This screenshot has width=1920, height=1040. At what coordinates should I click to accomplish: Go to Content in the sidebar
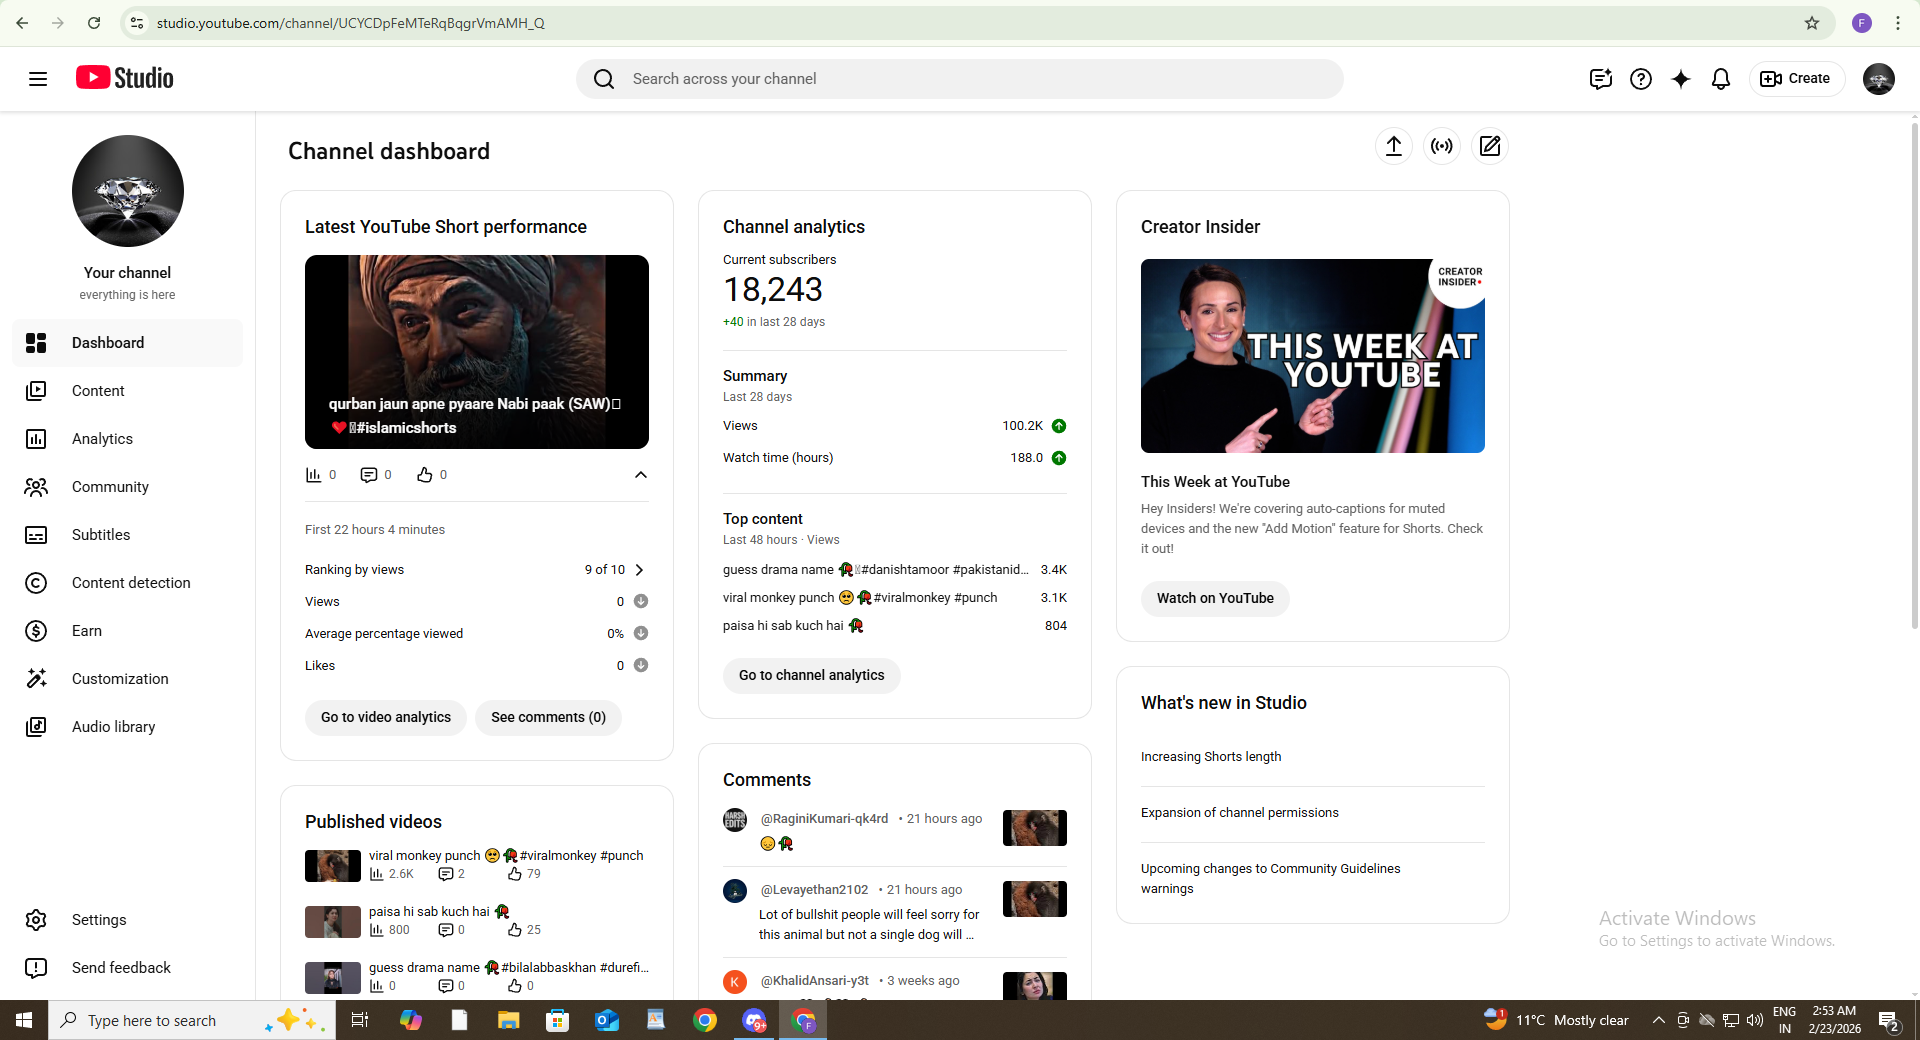[x=98, y=391]
